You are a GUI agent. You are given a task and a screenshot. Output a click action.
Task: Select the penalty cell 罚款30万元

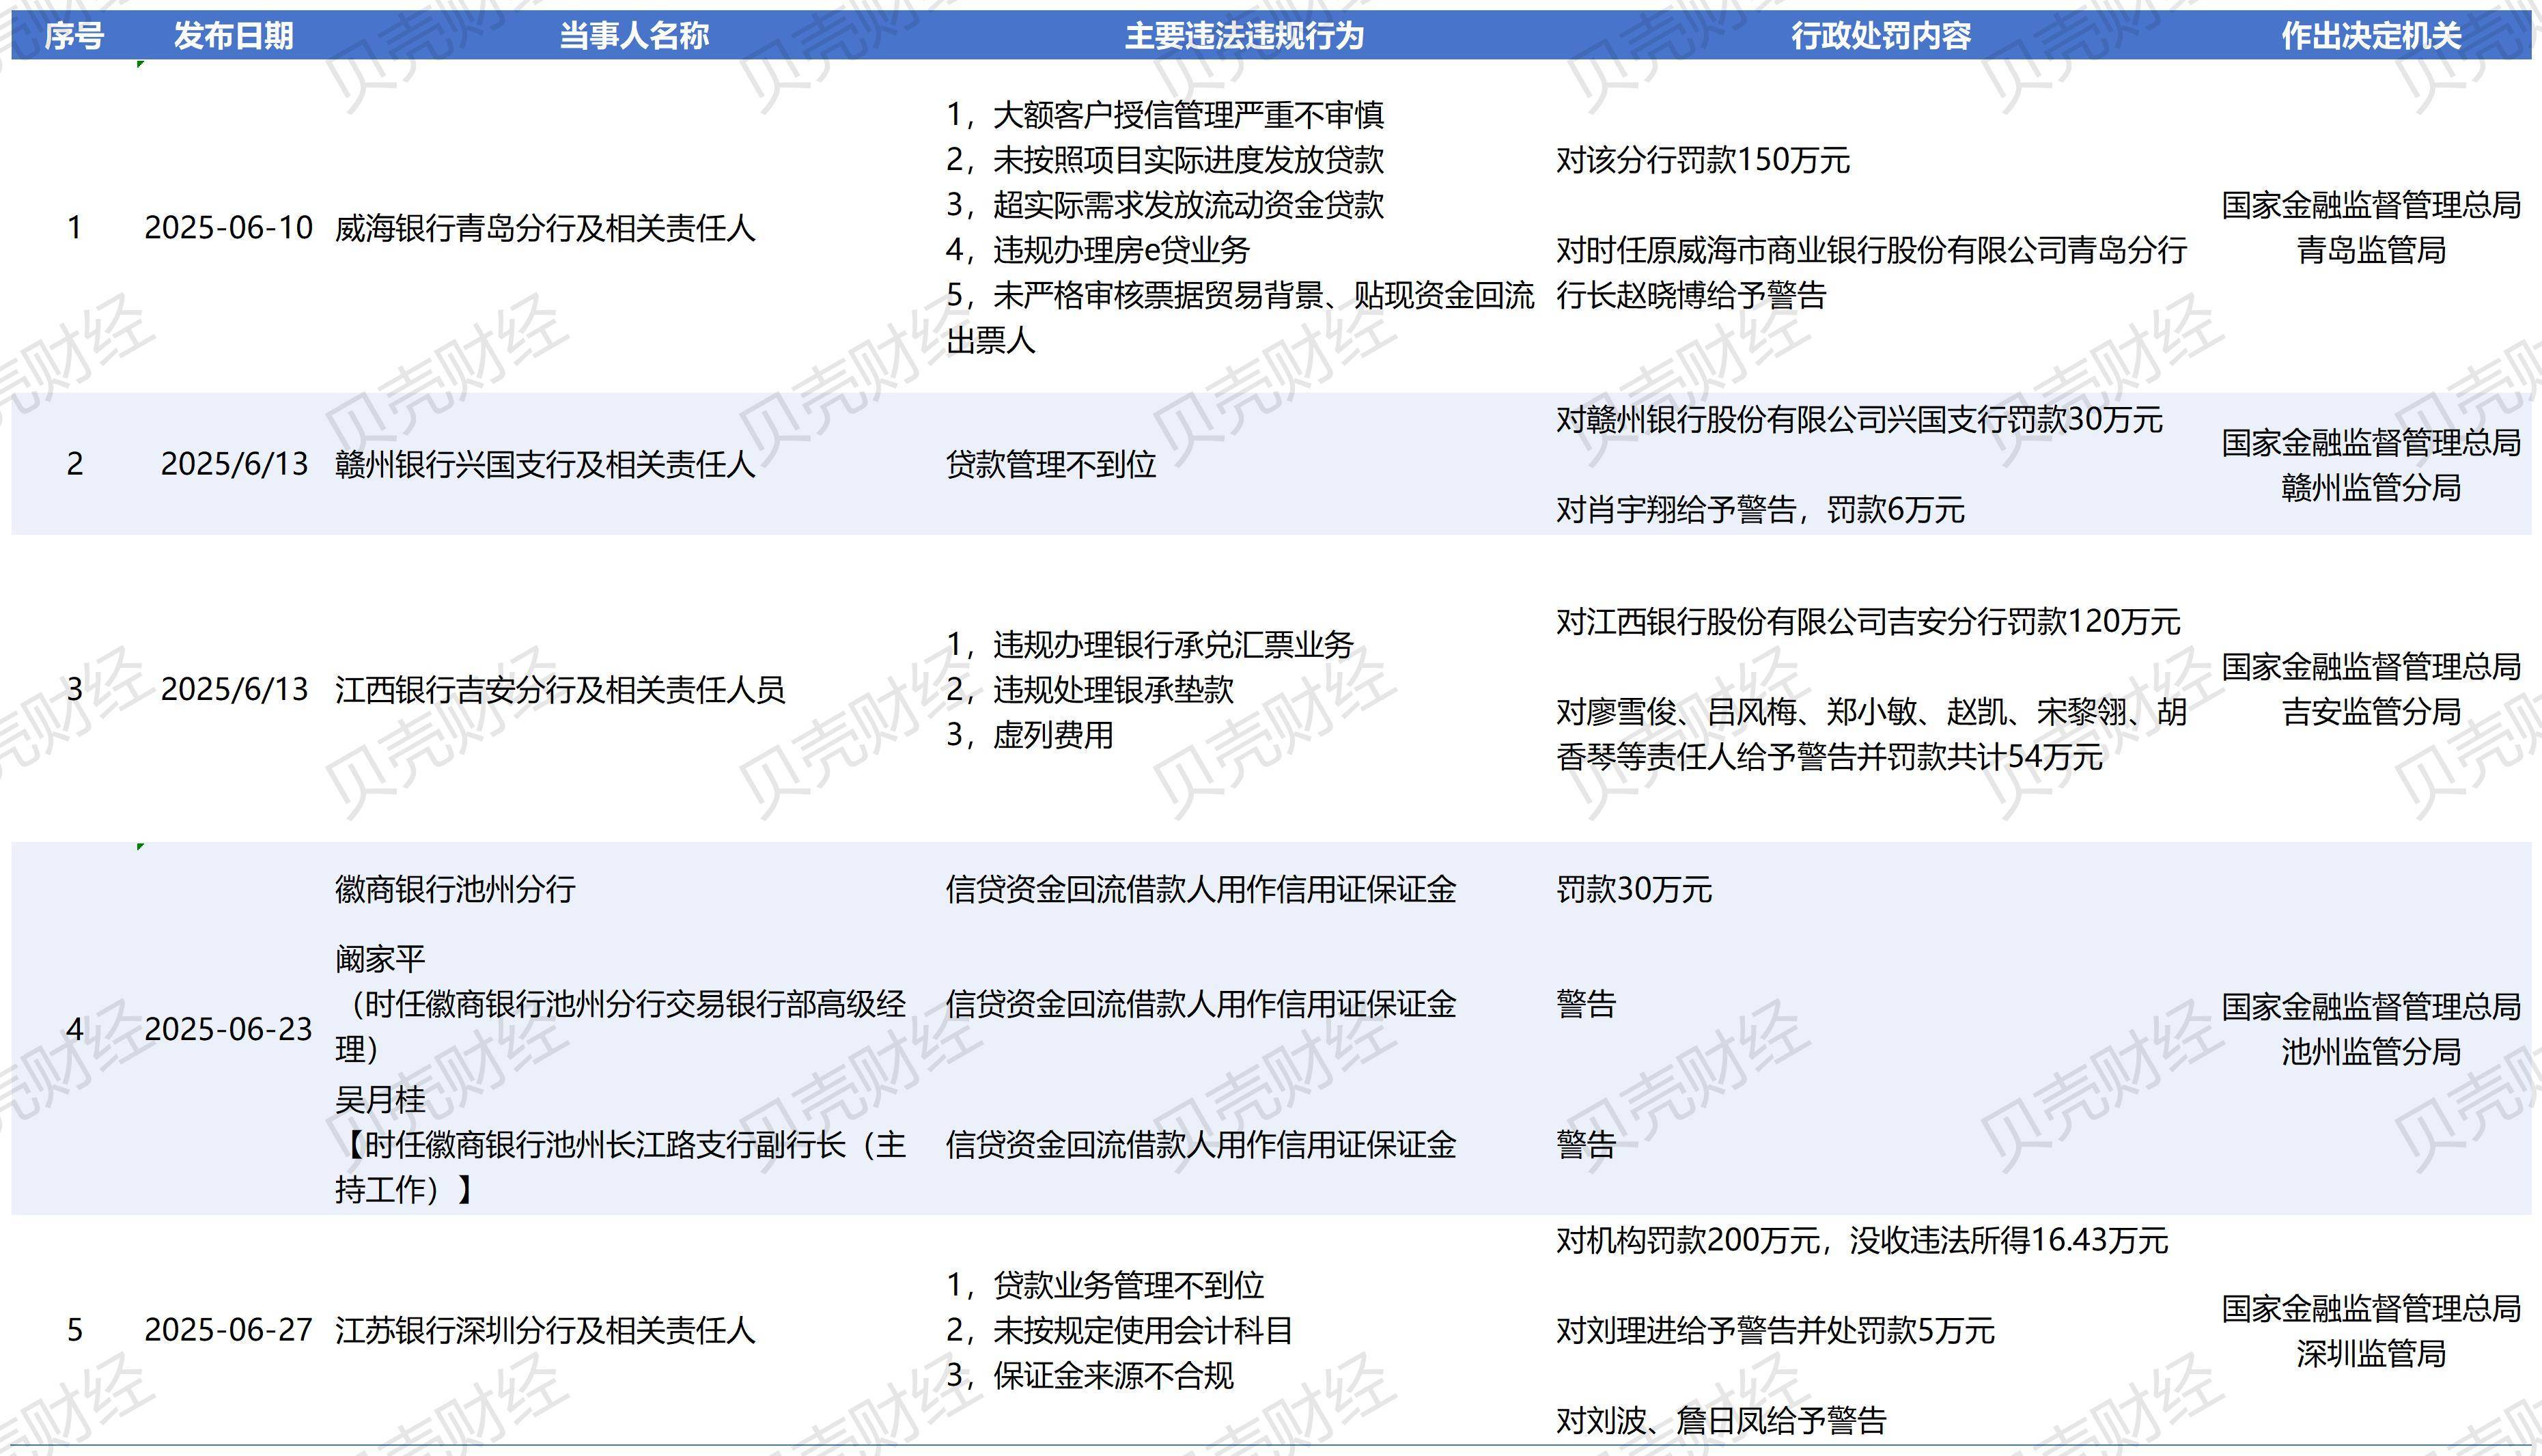click(x=1634, y=889)
